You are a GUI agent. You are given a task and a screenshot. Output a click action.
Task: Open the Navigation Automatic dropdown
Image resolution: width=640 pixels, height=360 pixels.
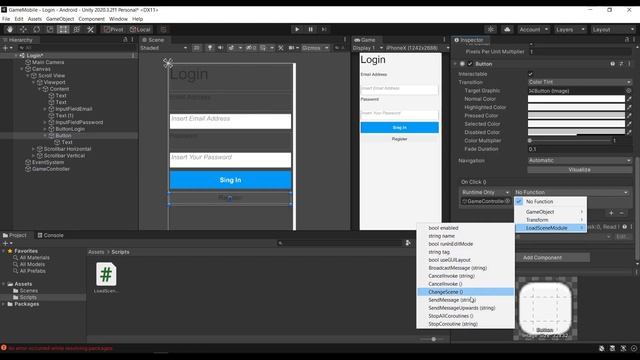click(580, 160)
